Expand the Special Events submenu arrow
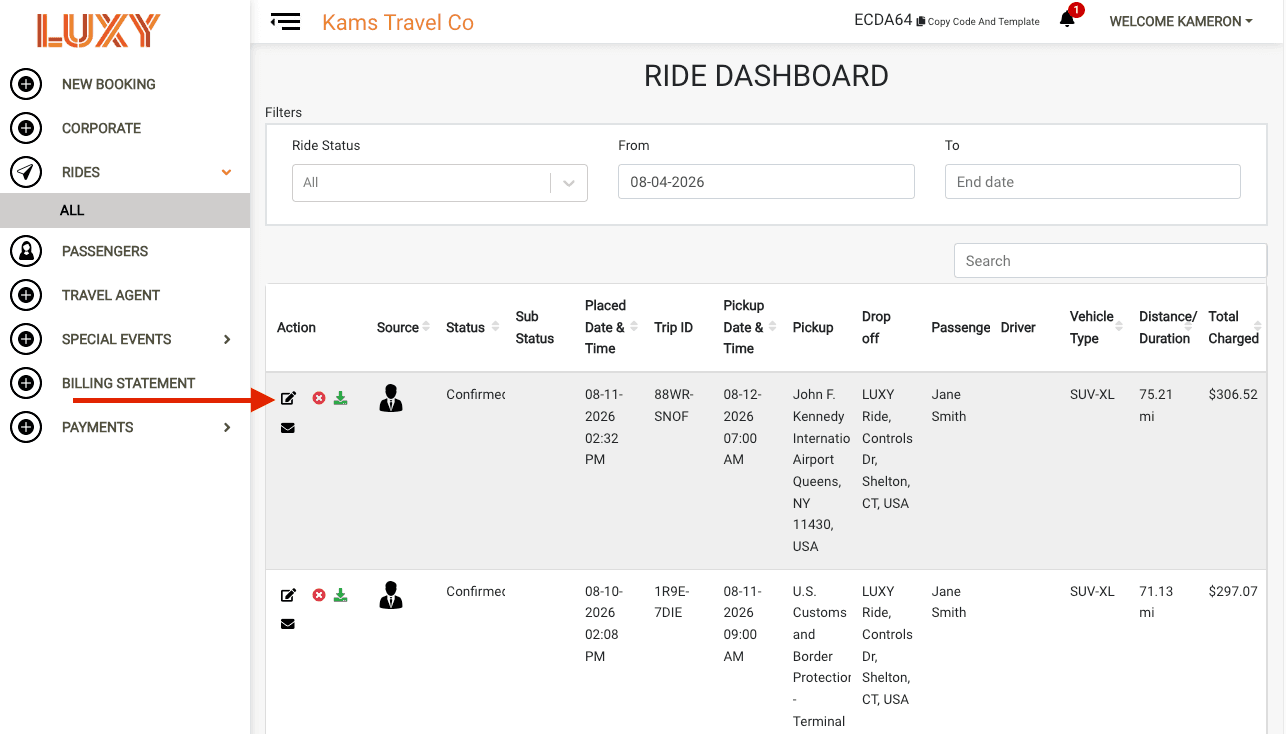The image size is (1286, 734). point(227,339)
